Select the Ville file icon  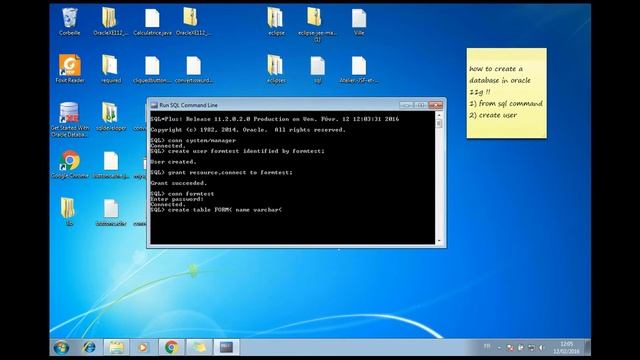click(x=359, y=22)
